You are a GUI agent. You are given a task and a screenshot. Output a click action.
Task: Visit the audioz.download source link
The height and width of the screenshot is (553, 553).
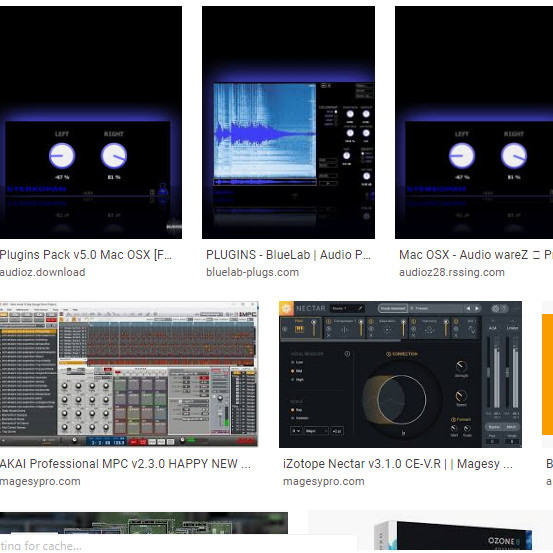(x=43, y=272)
